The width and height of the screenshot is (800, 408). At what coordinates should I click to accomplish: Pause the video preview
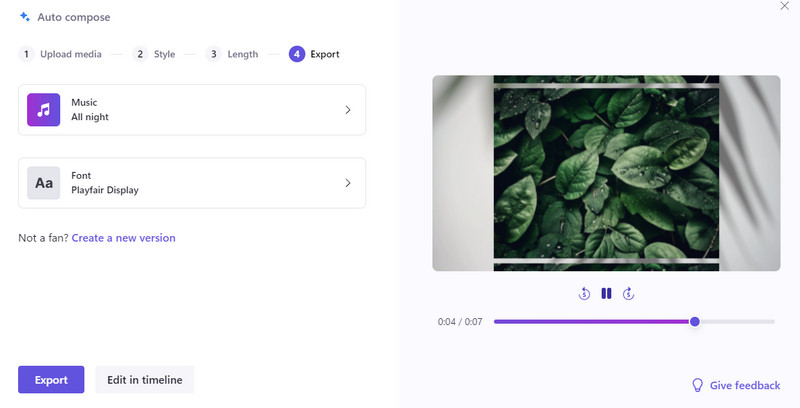pyautogui.click(x=606, y=294)
